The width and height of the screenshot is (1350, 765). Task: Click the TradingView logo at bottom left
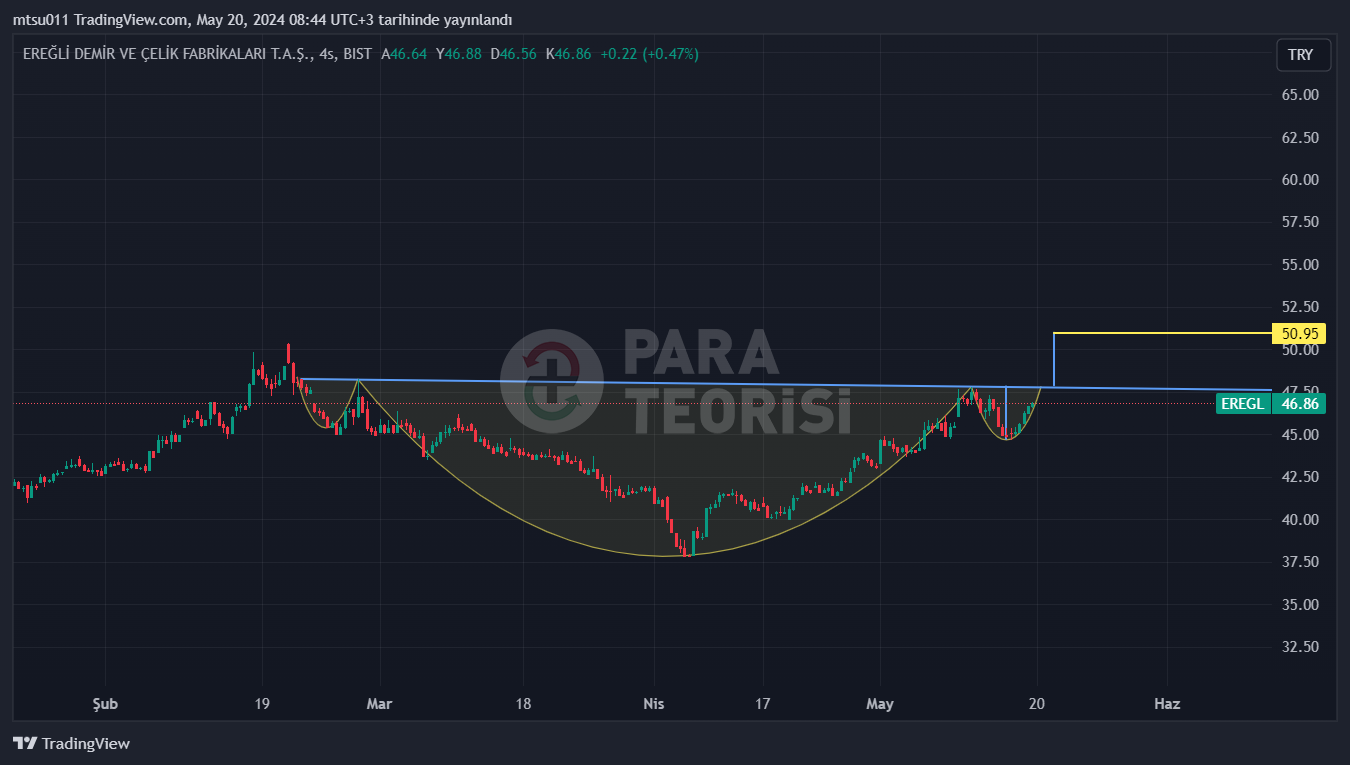click(71, 743)
